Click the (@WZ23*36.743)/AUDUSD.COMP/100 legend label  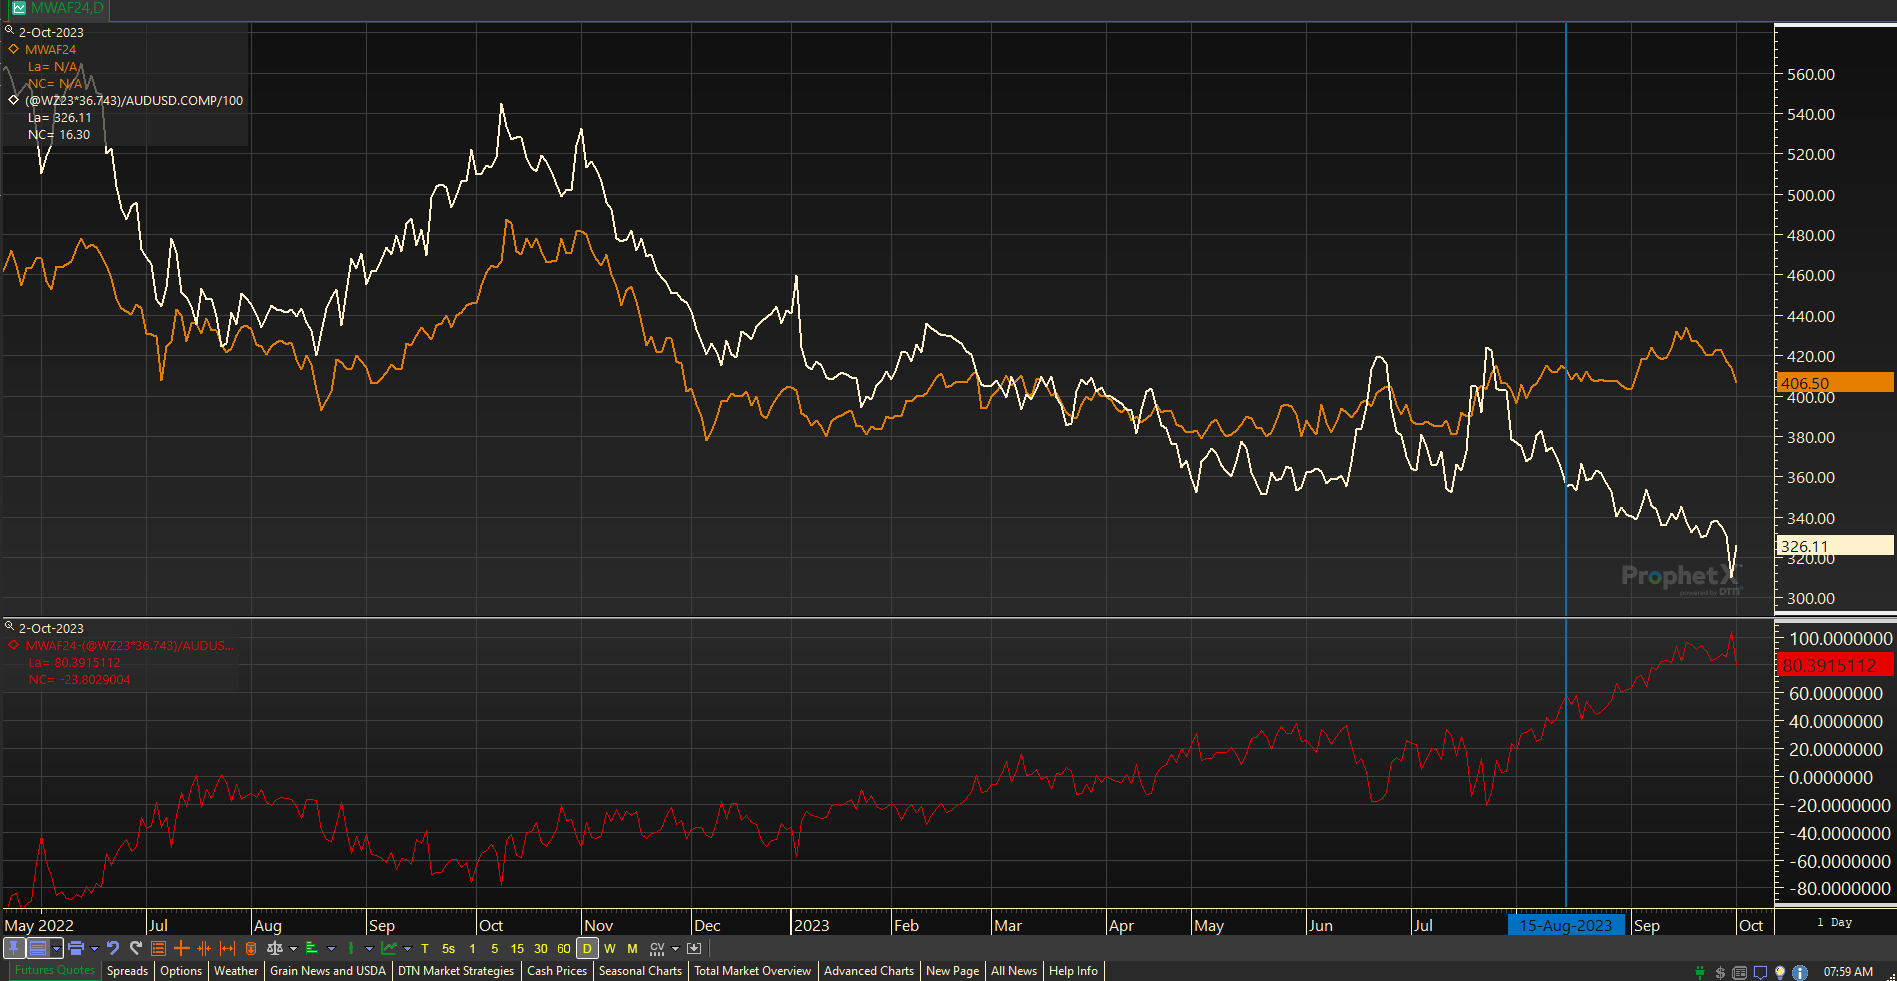pyautogui.click(x=134, y=100)
